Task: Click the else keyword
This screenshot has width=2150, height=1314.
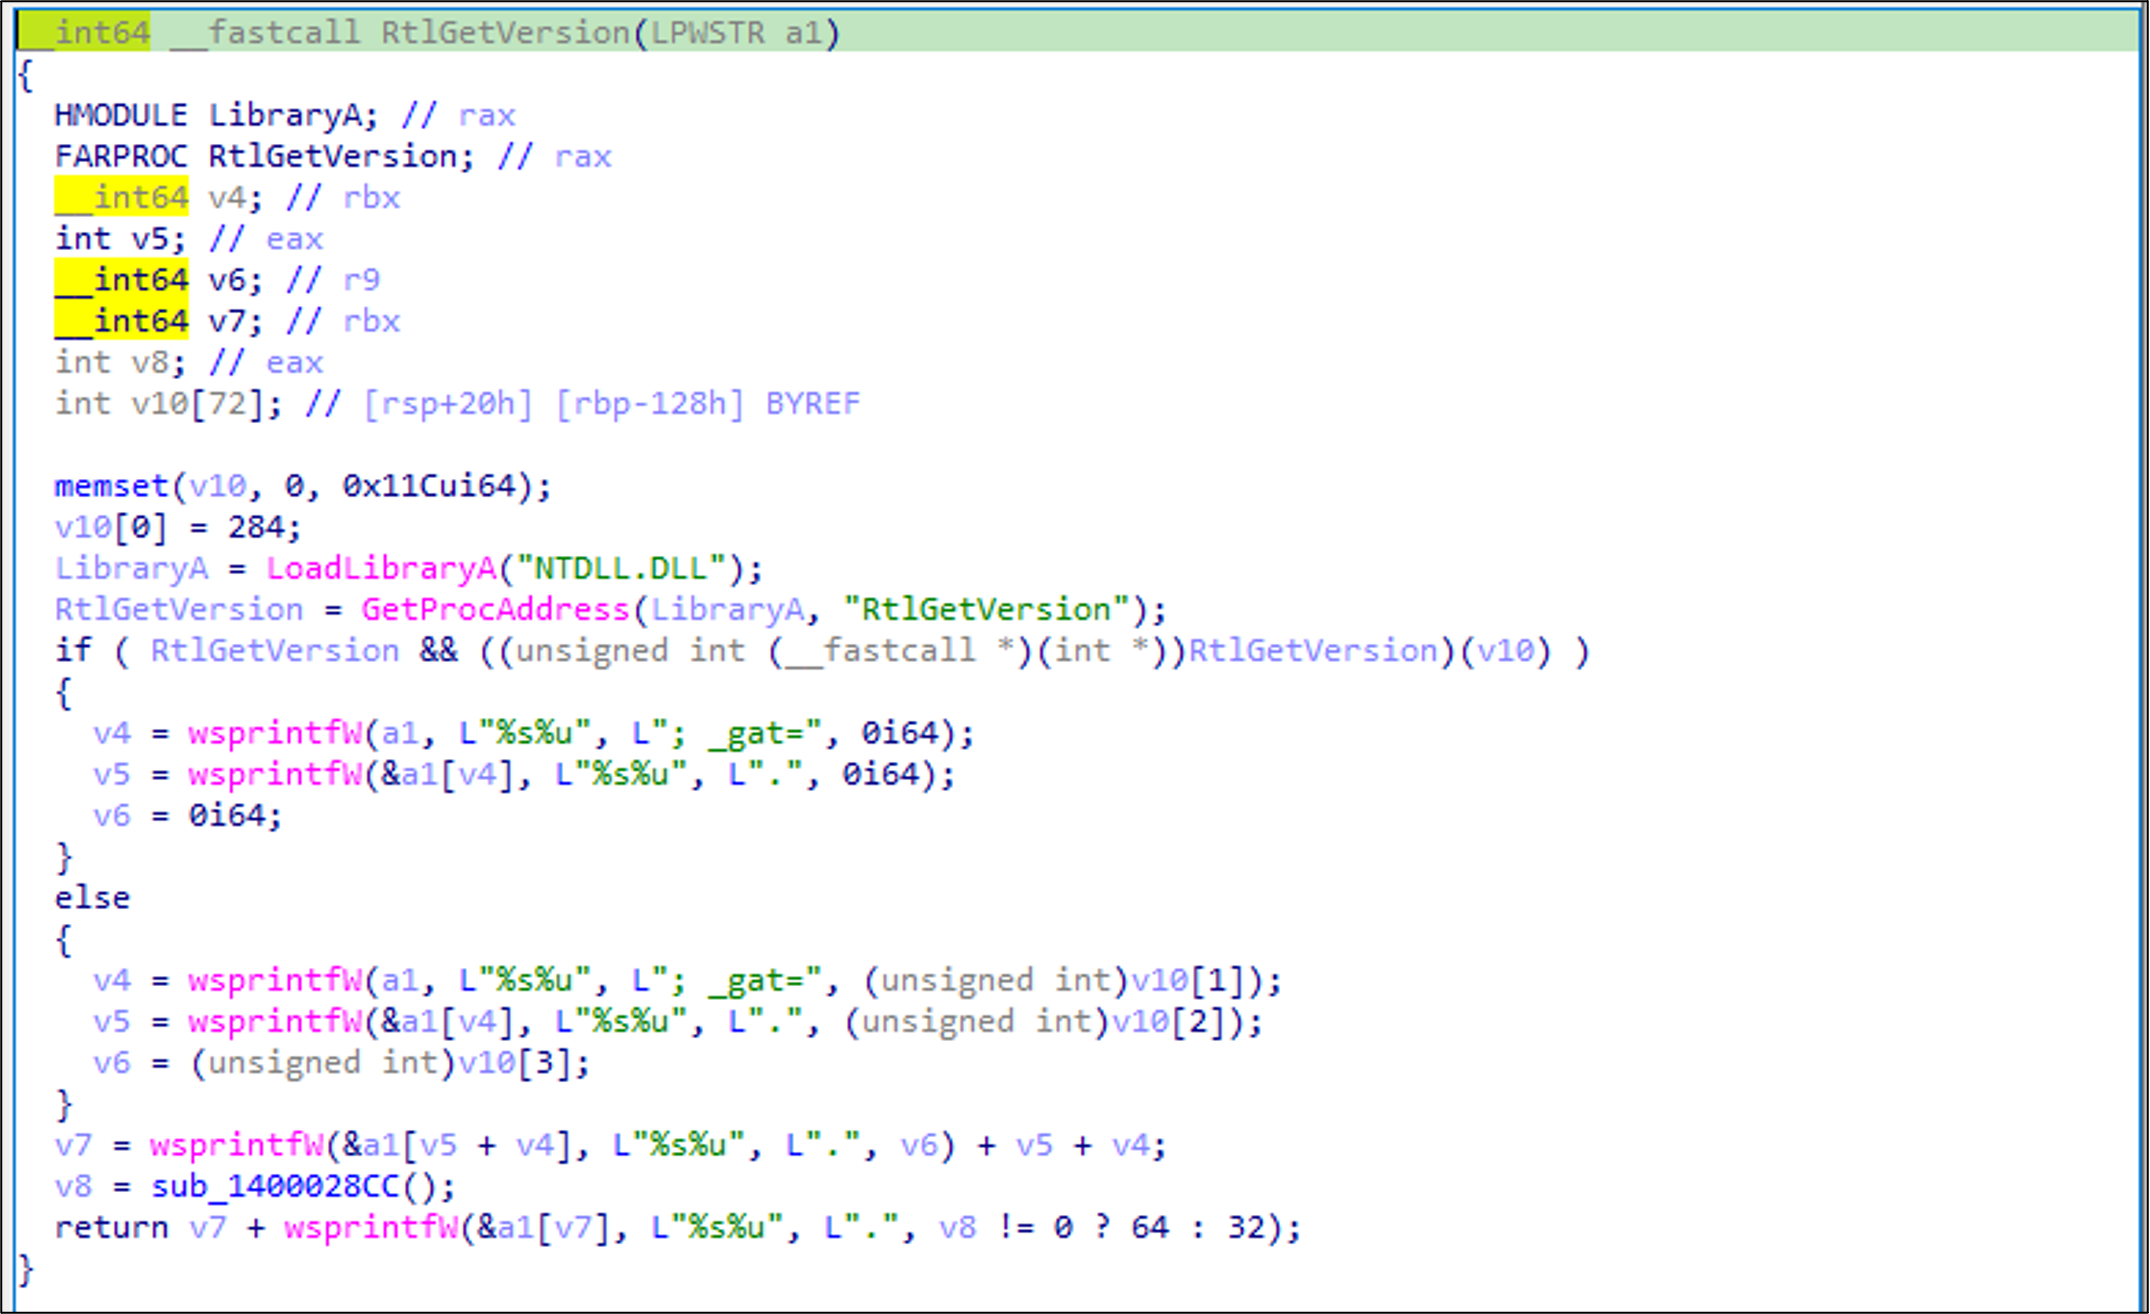Action: 92,898
